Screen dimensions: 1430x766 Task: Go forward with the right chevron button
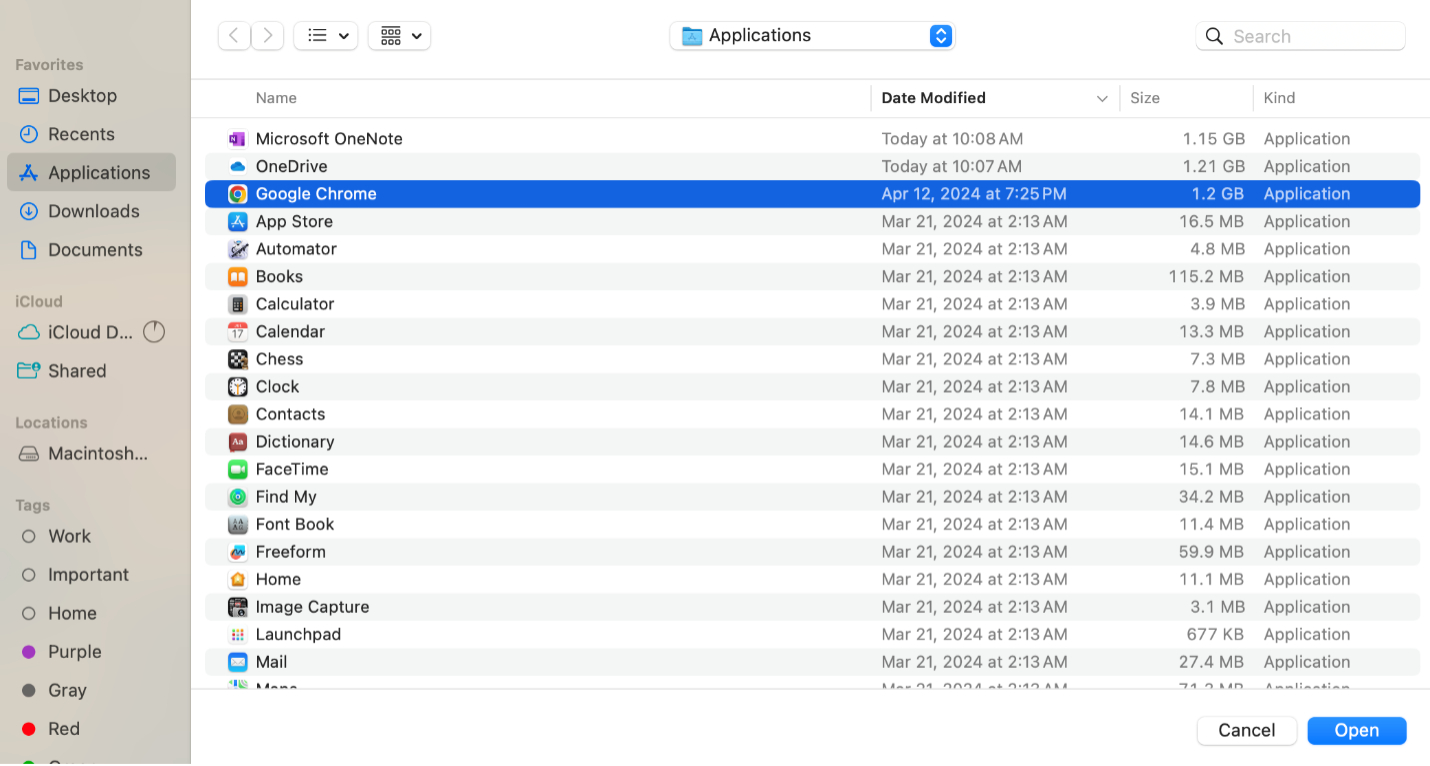point(267,36)
